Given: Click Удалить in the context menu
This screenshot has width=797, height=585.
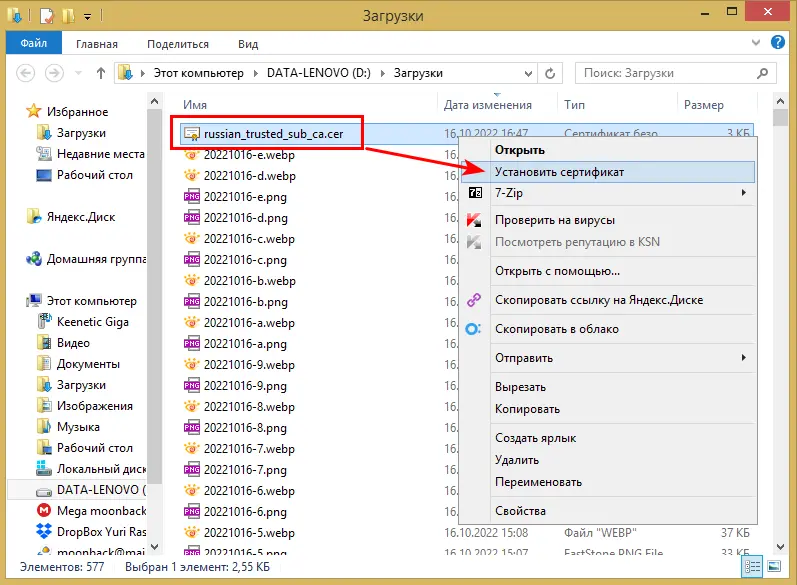Looking at the screenshot, I should pos(608,460).
